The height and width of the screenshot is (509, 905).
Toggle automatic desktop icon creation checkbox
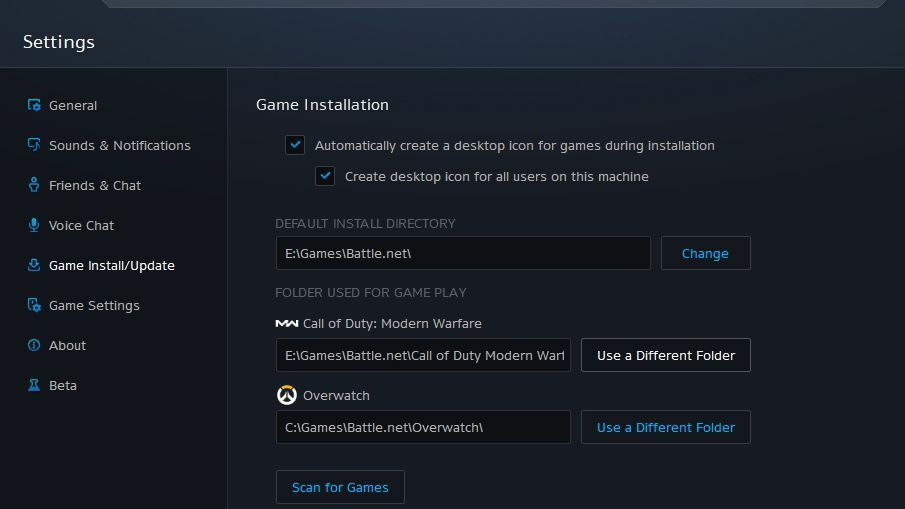295,145
